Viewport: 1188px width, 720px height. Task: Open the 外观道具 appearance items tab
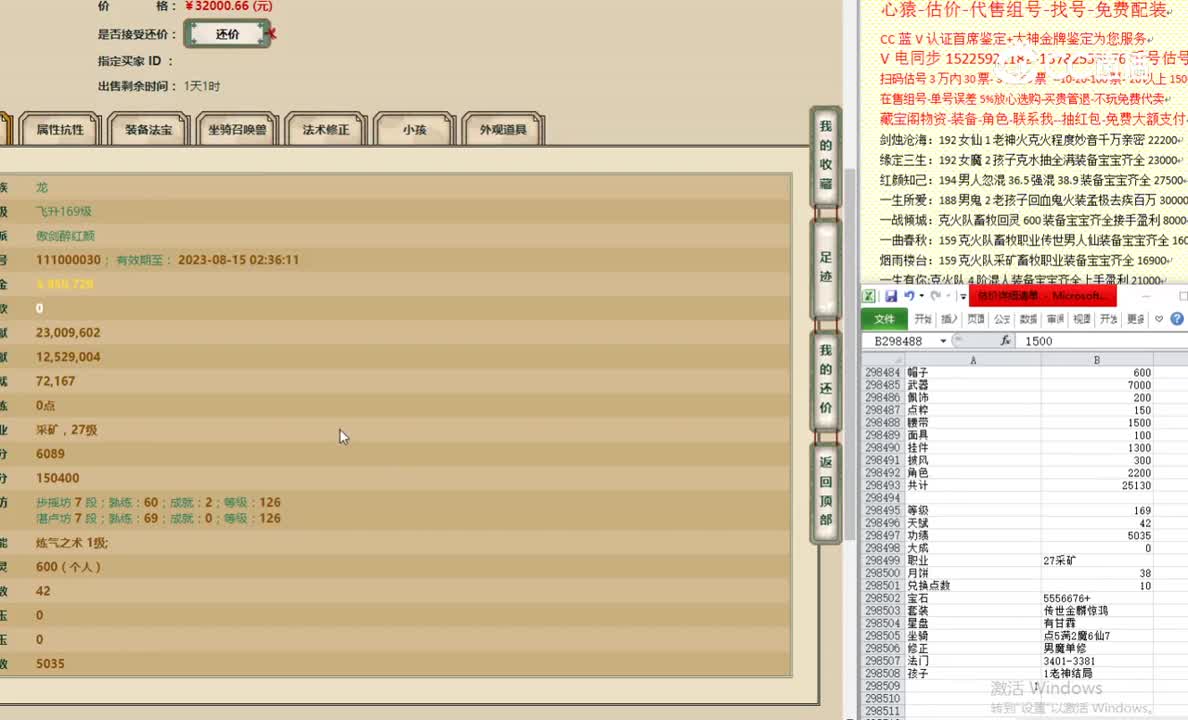coord(503,130)
